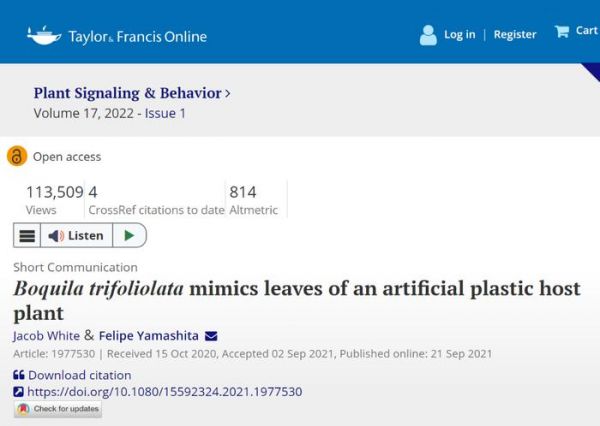Open the Register link
This screenshot has width=600, height=426.
click(x=515, y=34)
